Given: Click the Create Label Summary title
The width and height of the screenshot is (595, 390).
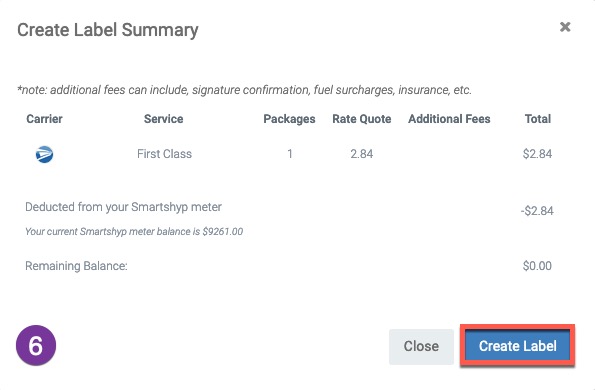Looking at the screenshot, I should tap(108, 30).
